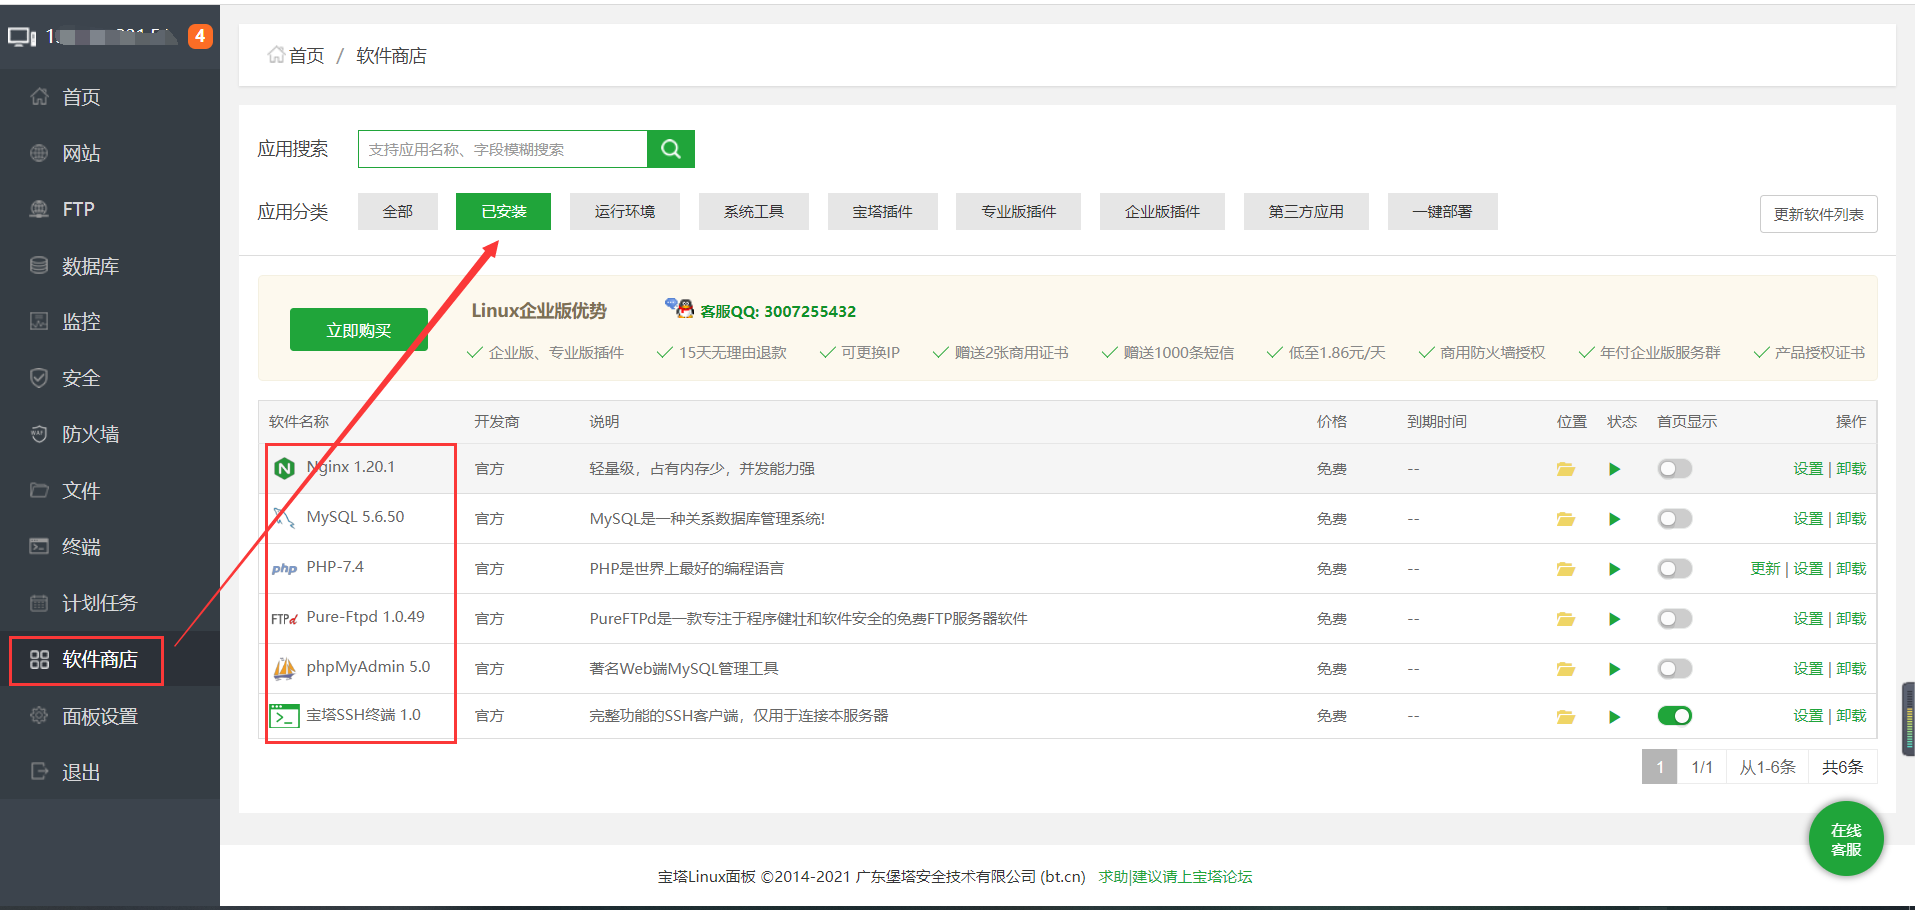Image resolution: width=1915 pixels, height=910 pixels.
Task: Click the green status play icon for 宝塔SSH终端
Action: (x=1614, y=716)
